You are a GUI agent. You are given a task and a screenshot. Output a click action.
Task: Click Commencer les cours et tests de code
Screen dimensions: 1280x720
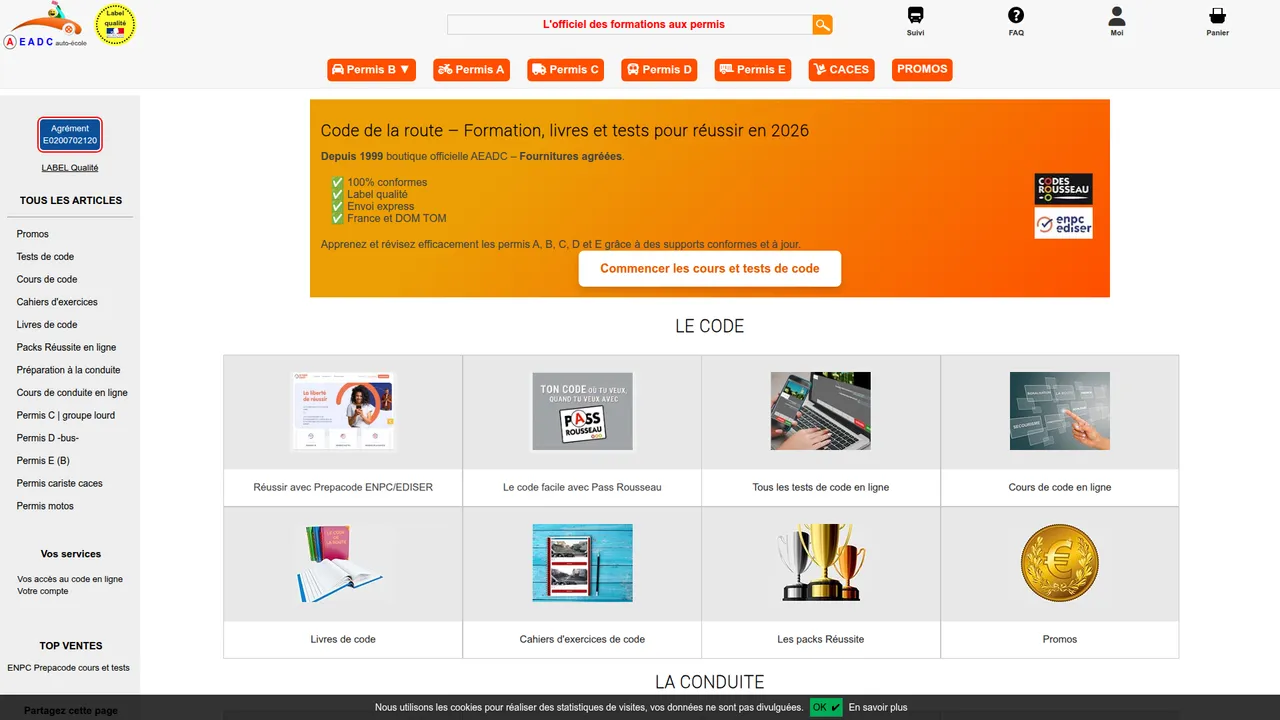tap(710, 269)
